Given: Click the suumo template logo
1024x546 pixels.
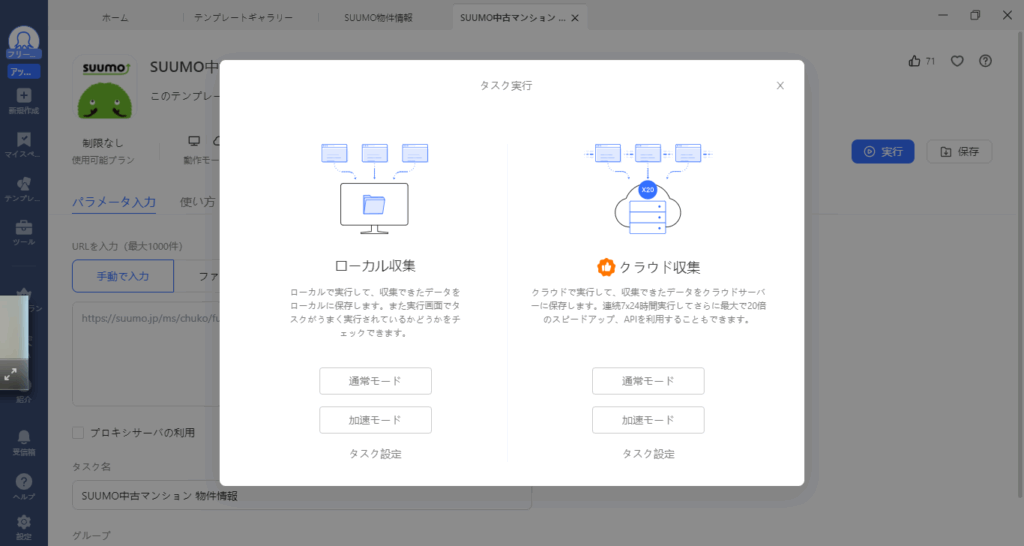Looking at the screenshot, I should 104,88.
